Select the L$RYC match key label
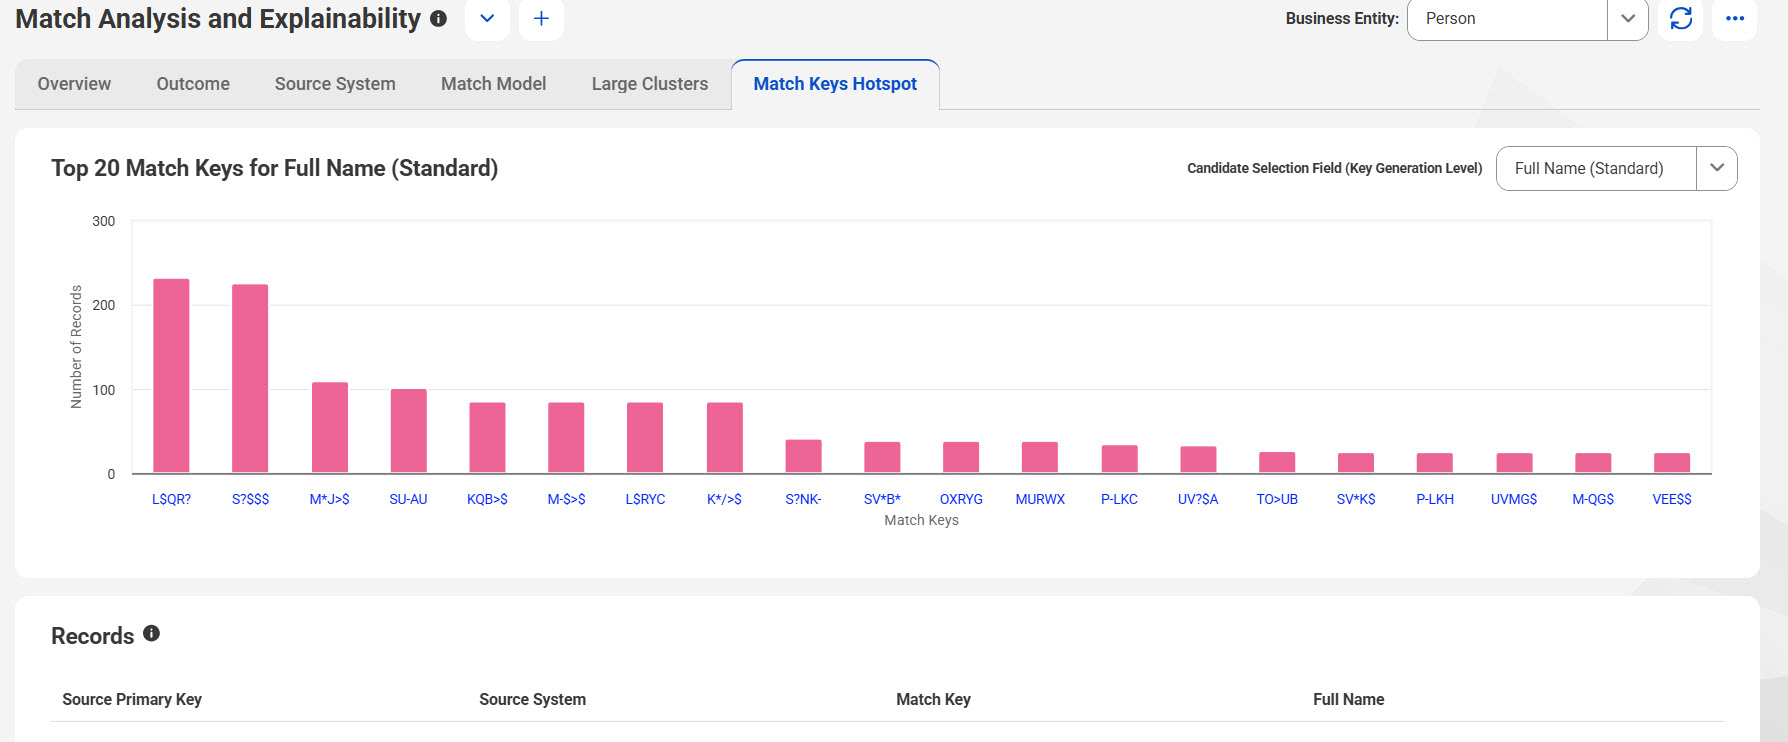This screenshot has width=1788, height=742. point(645,499)
